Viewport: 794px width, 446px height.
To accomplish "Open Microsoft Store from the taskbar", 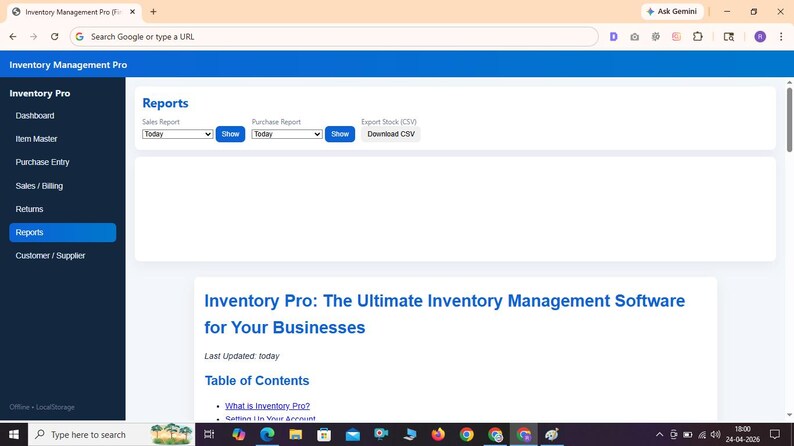I will coord(324,434).
